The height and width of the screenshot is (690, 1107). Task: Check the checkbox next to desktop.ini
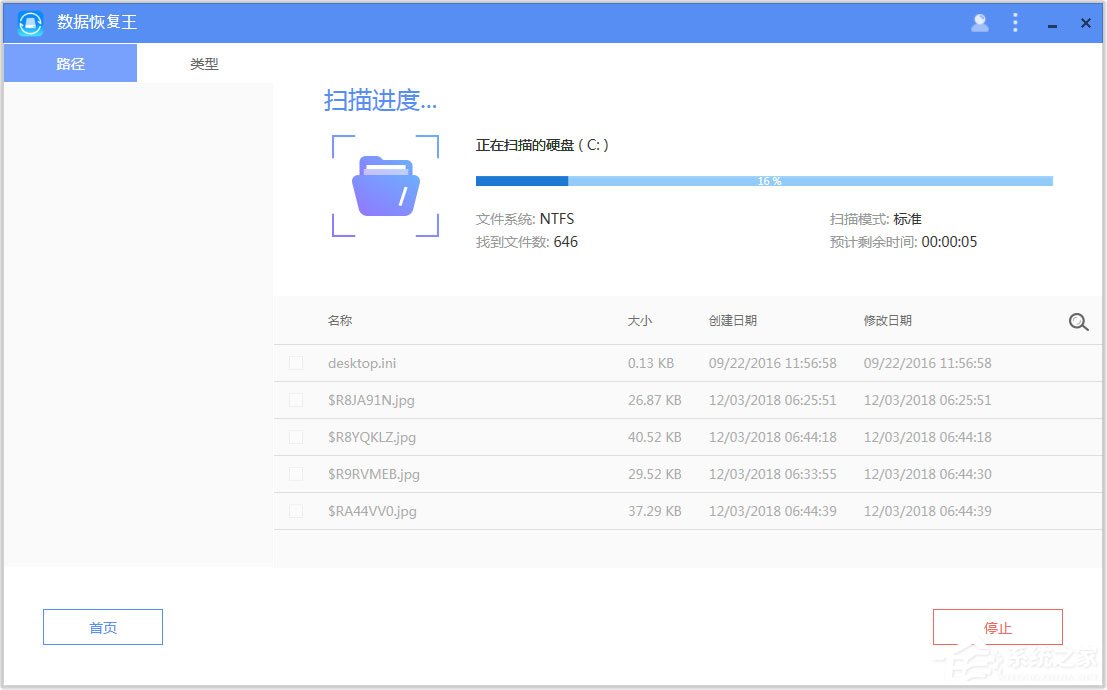point(296,363)
